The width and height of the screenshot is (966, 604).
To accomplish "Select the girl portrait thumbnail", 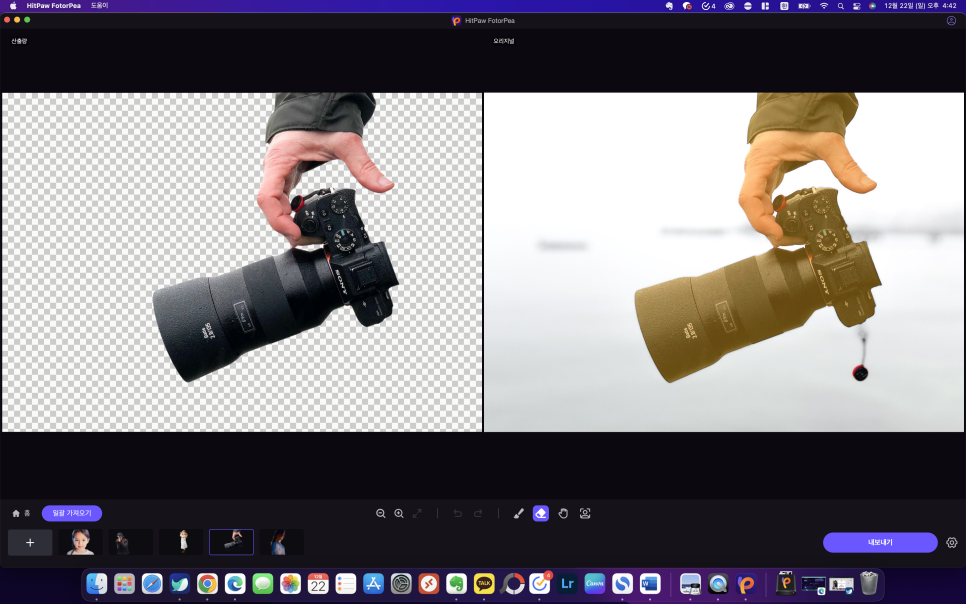I will 80,542.
